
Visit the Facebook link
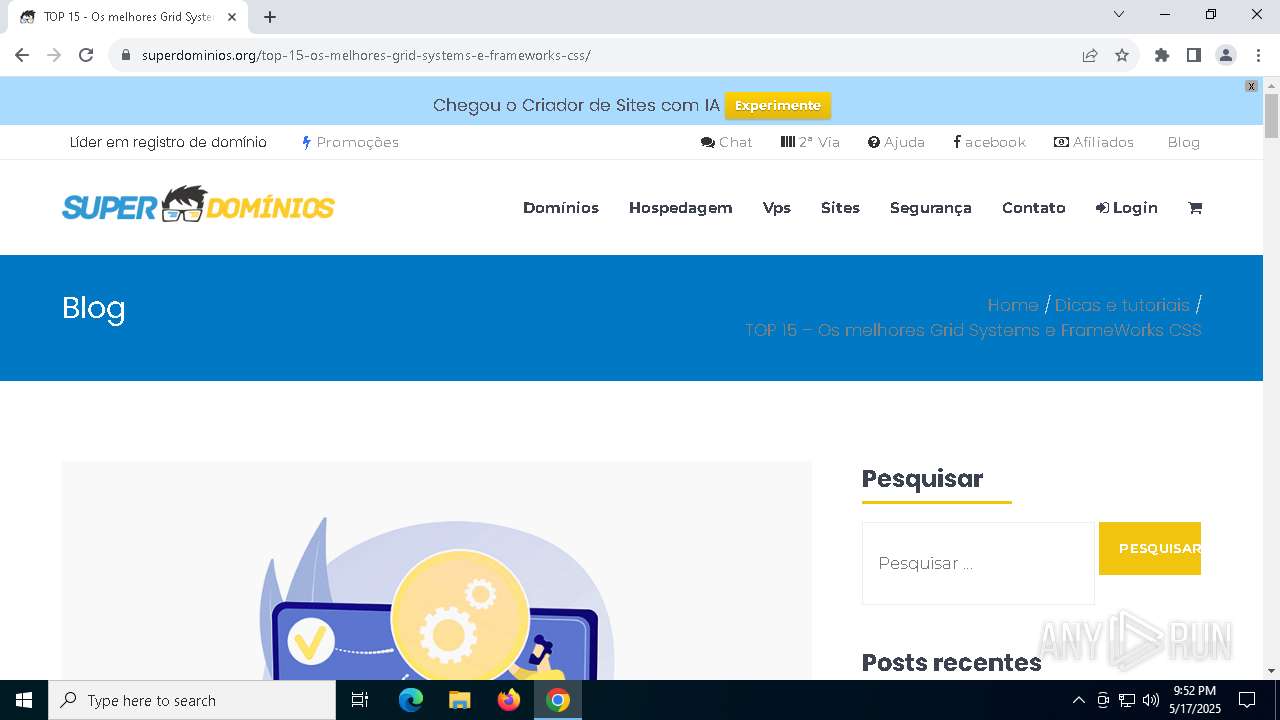click(x=990, y=142)
